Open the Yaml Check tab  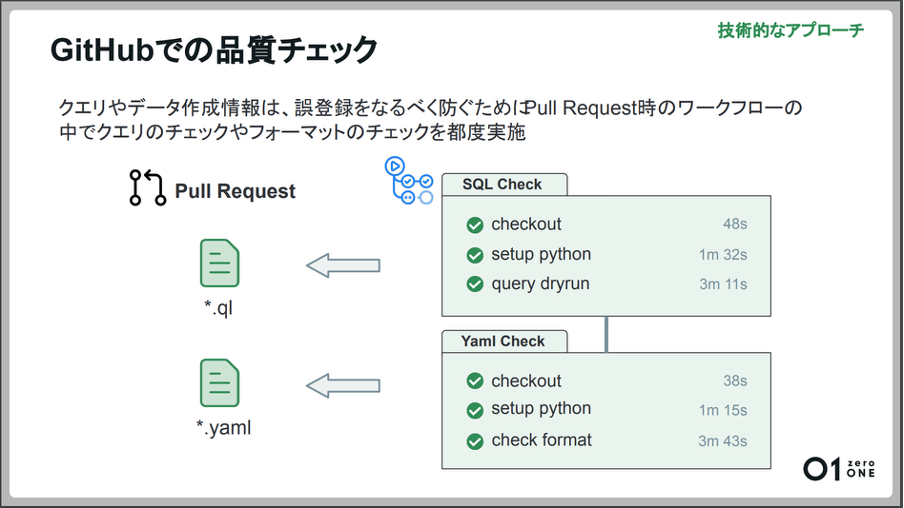(x=503, y=341)
